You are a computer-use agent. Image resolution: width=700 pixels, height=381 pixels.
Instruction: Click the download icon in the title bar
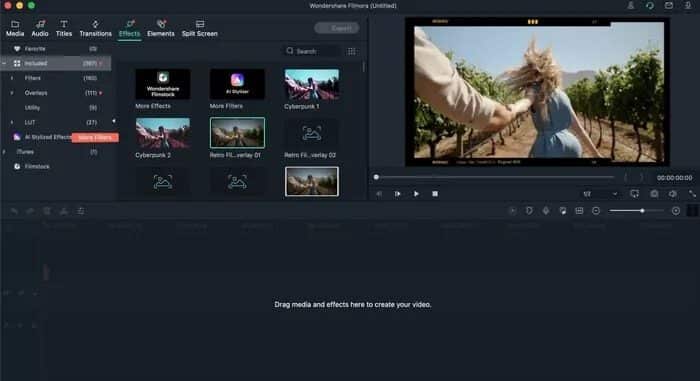[x=688, y=6]
